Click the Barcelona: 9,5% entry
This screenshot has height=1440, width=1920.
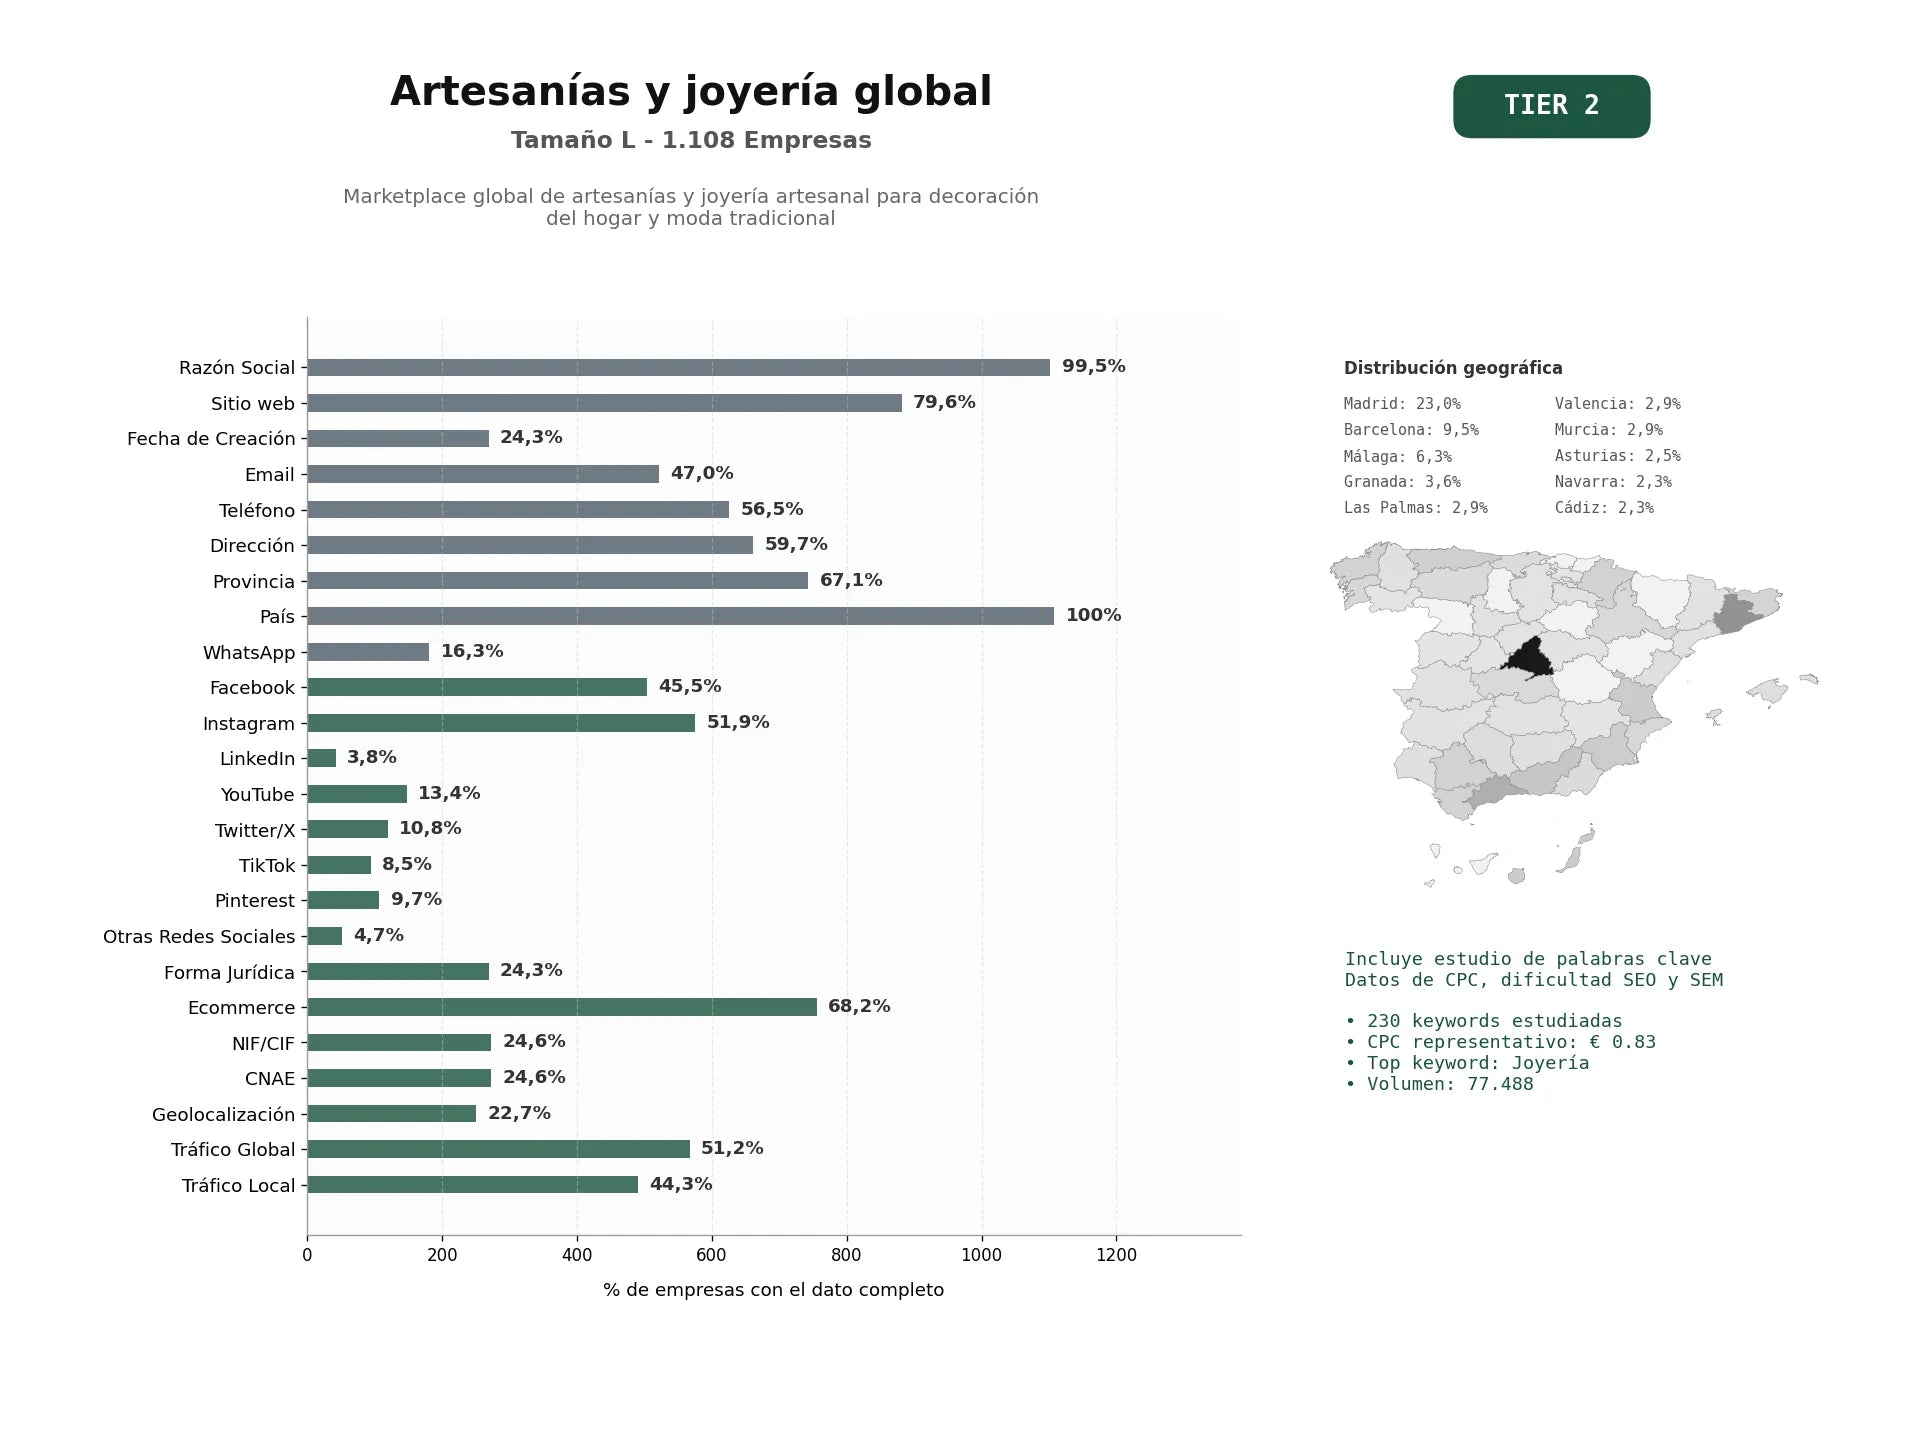coord(1411,430)
